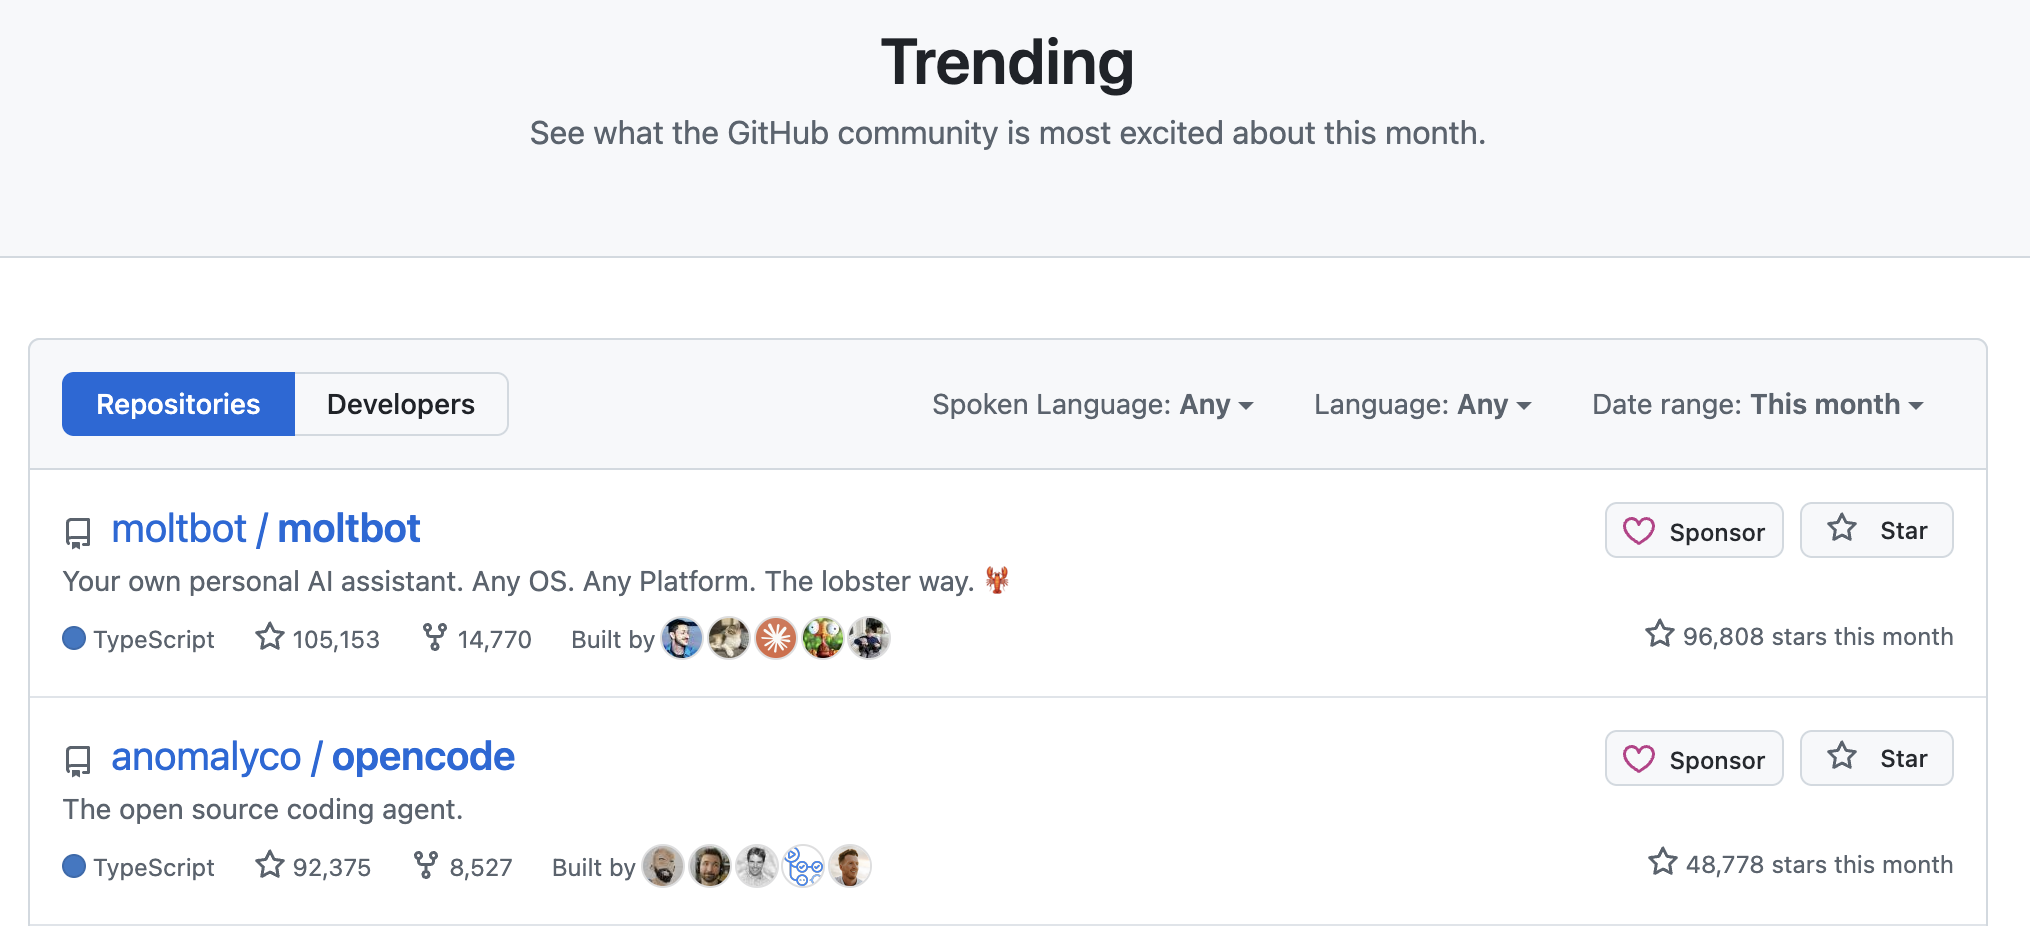Click the star icon beside 105,153
Image resolution: width=2030 pixels, height=926 pixels.
[269, 638]
